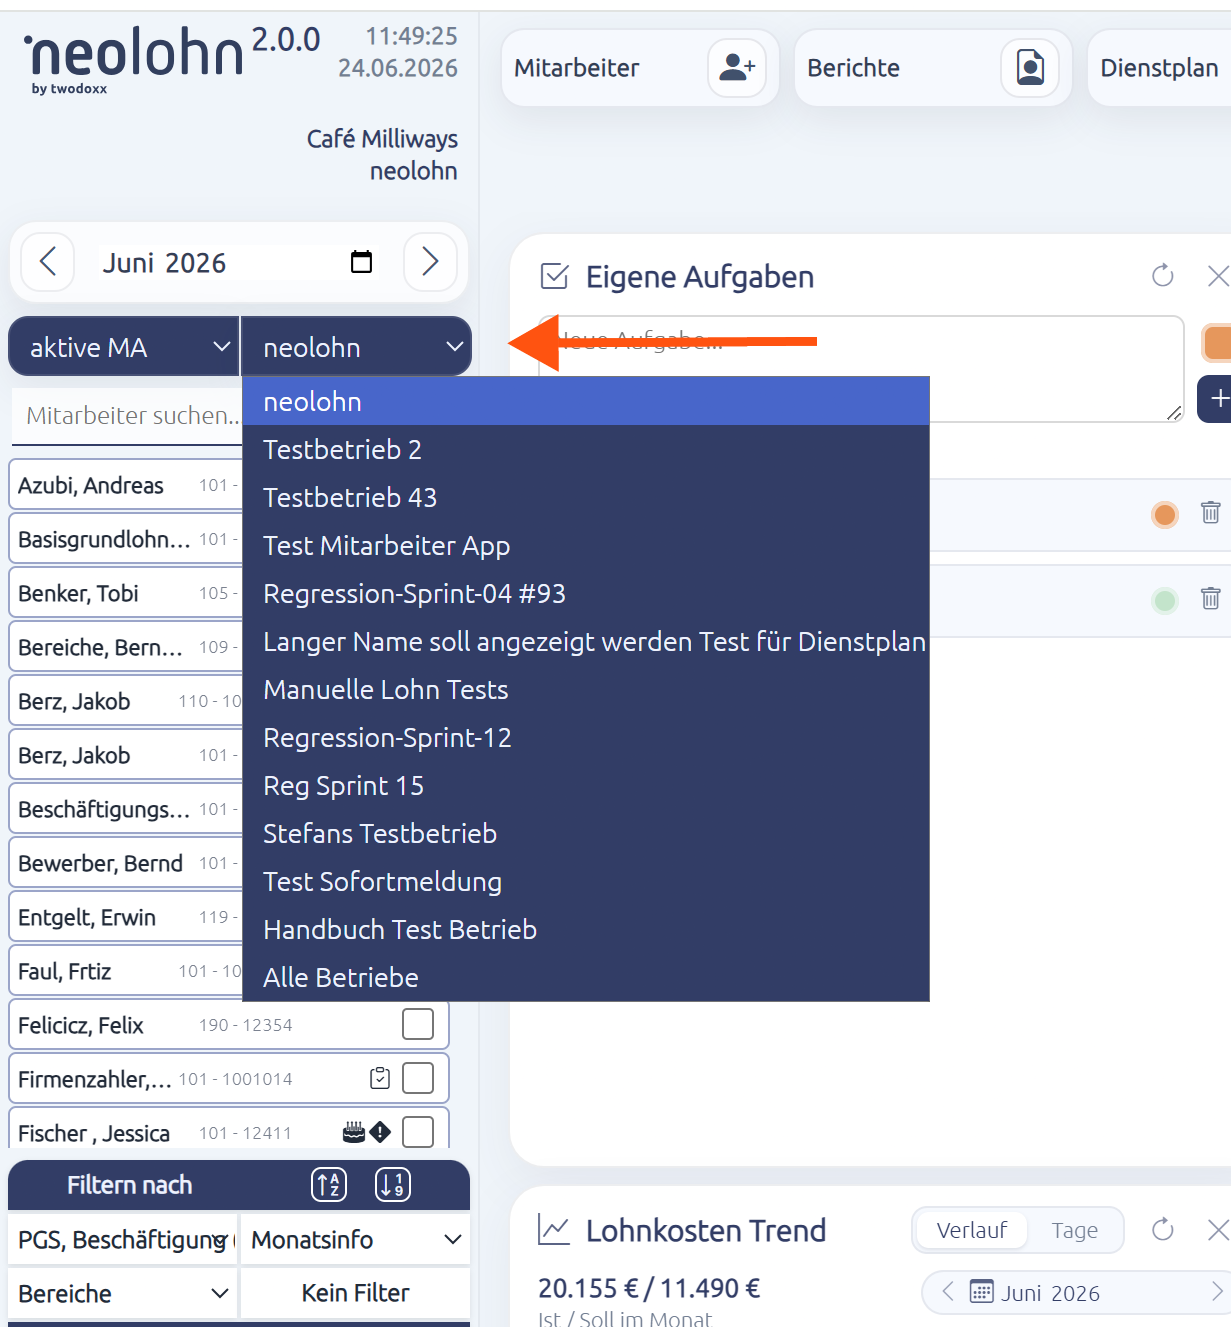This screenshot has height=1327, width=1231.
Task: Open the Monatsinfo dropdown
Action: [356, 1240]
